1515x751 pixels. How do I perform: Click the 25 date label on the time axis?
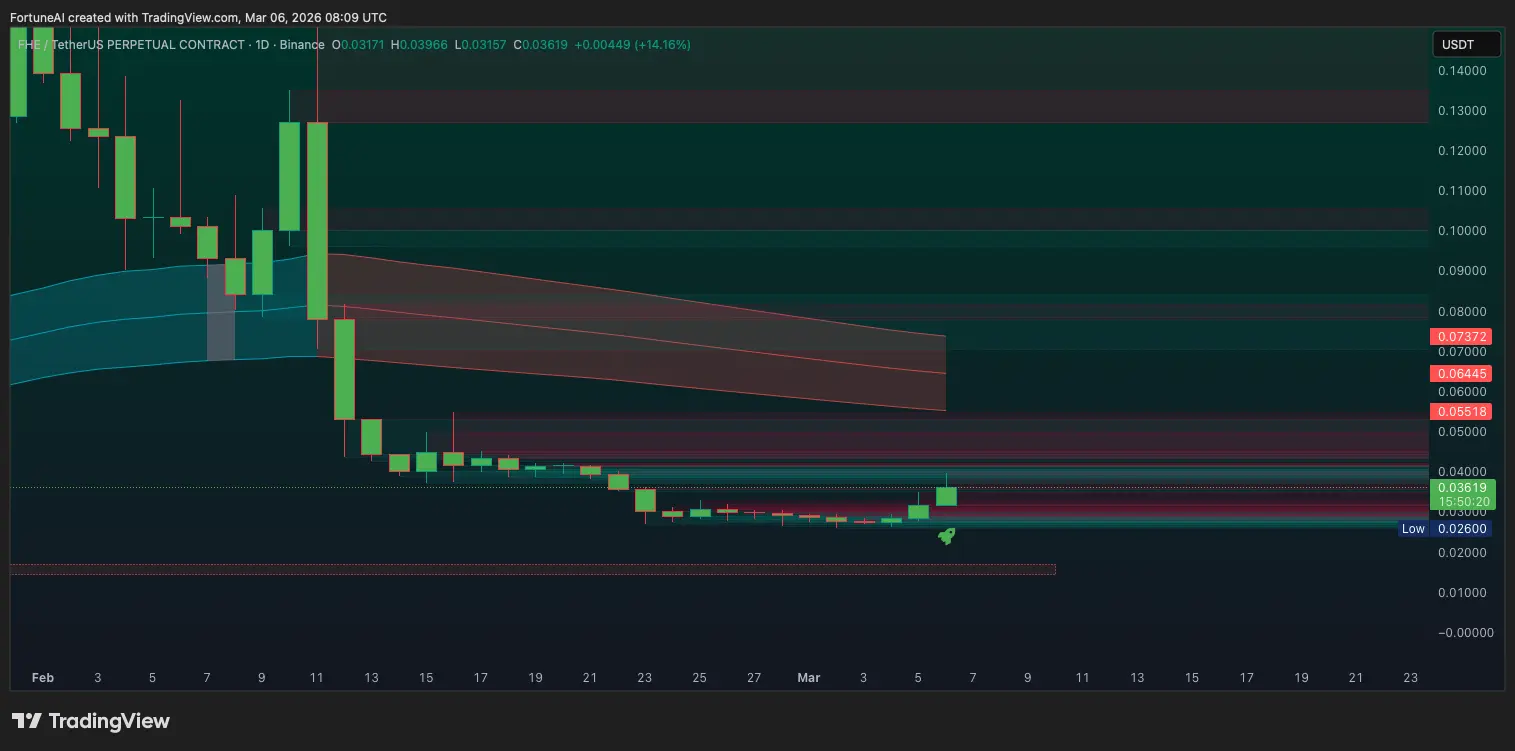(699, 677)
